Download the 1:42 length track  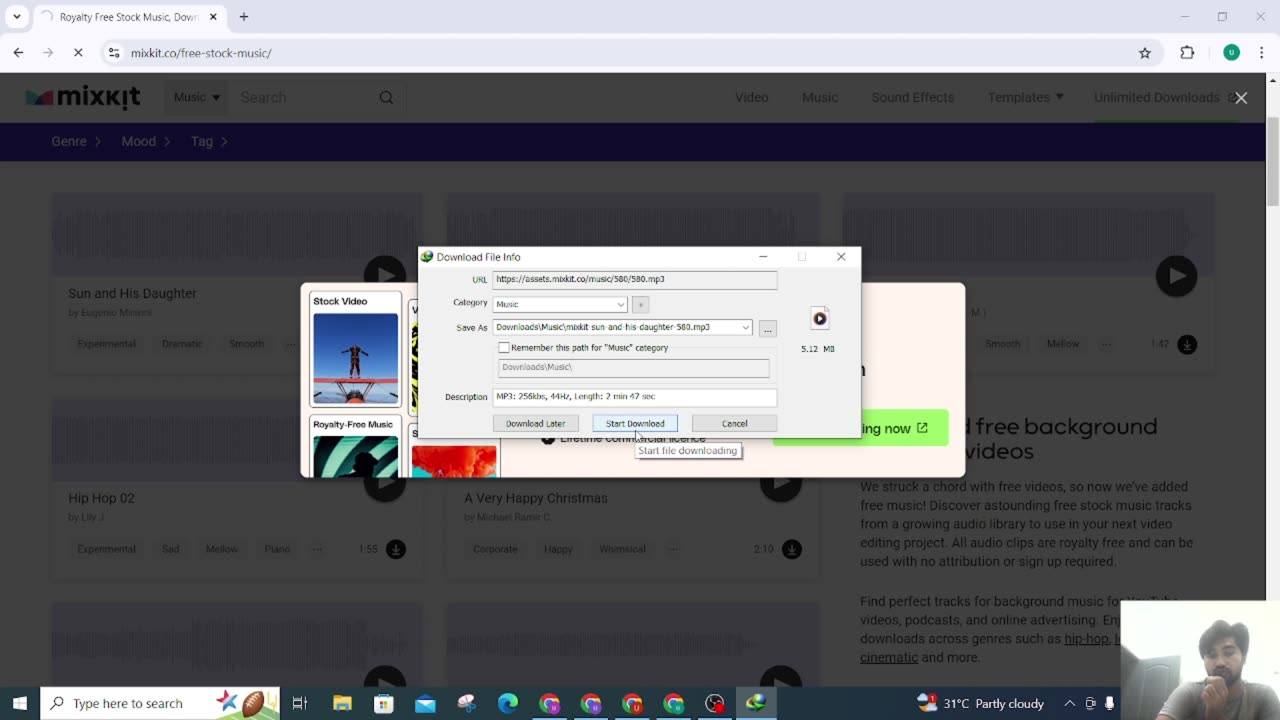[x=1187, y=344]
